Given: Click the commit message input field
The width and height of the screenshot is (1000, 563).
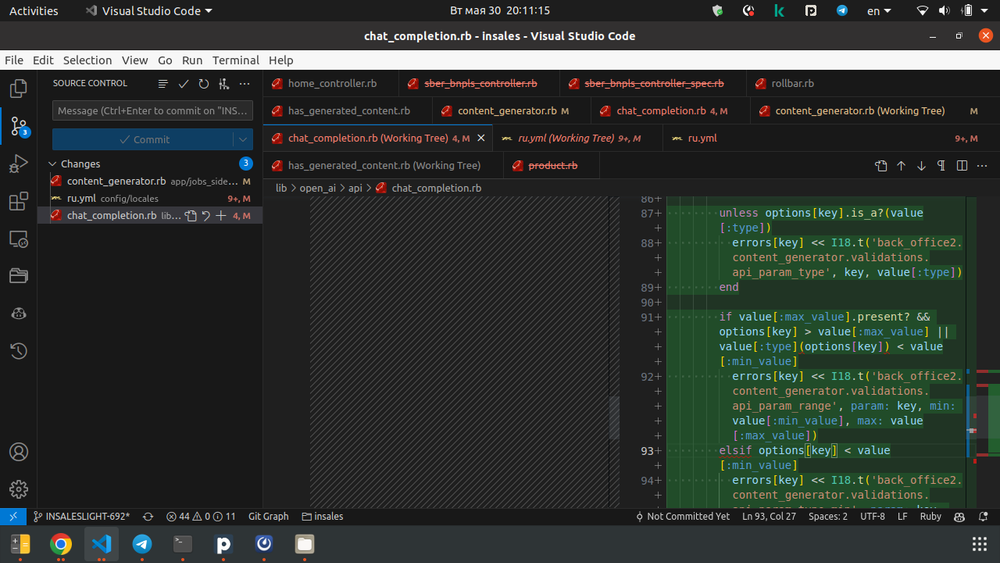Looking at the screenshot, I should click(x=152, y=111).
